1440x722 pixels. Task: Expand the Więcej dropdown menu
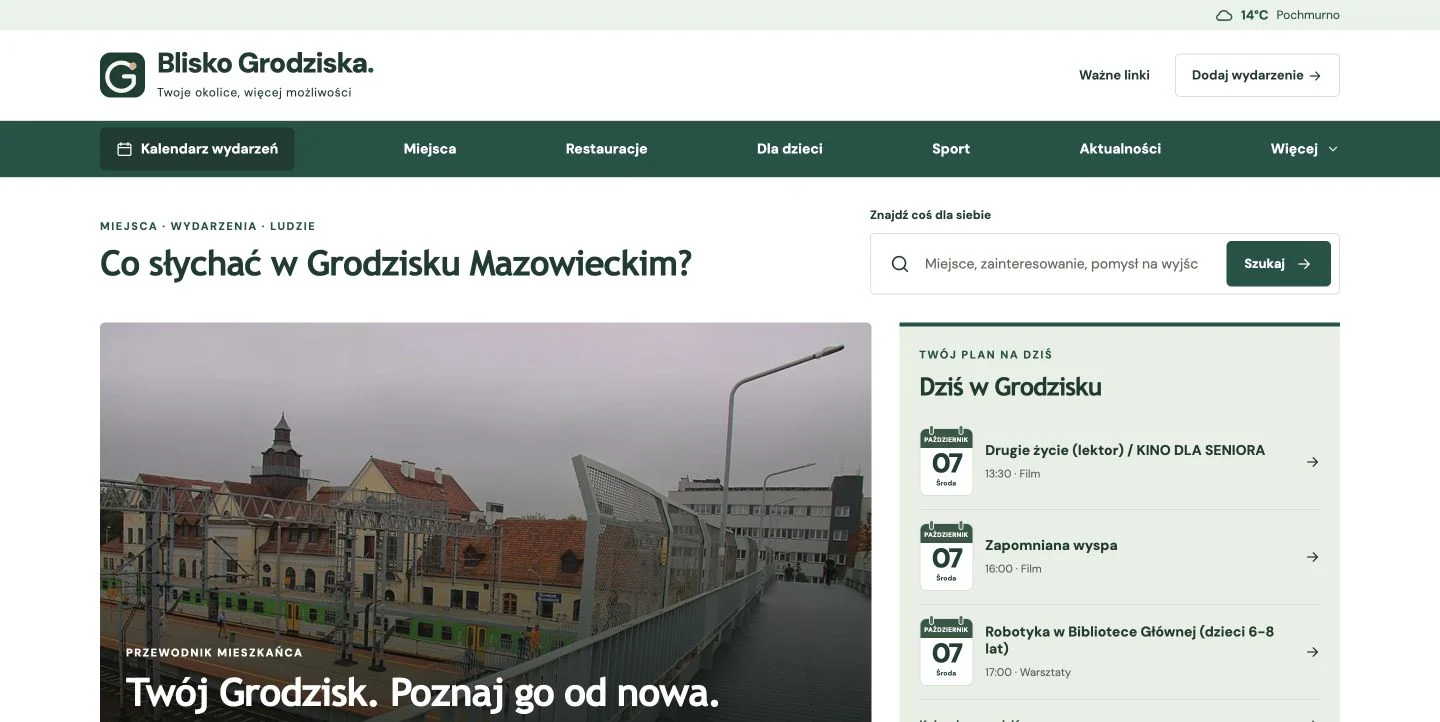click(x=1304, y=149)
